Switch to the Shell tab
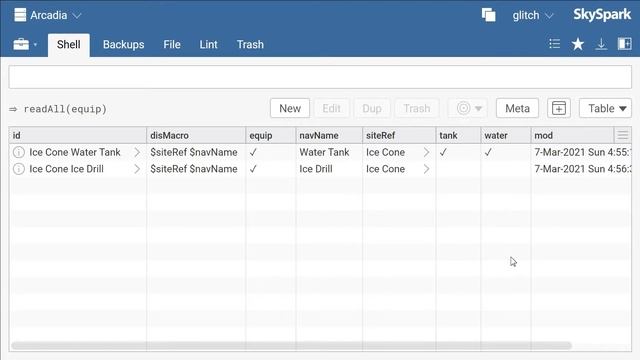Screen dimensions: 640x360 point(69,44)
